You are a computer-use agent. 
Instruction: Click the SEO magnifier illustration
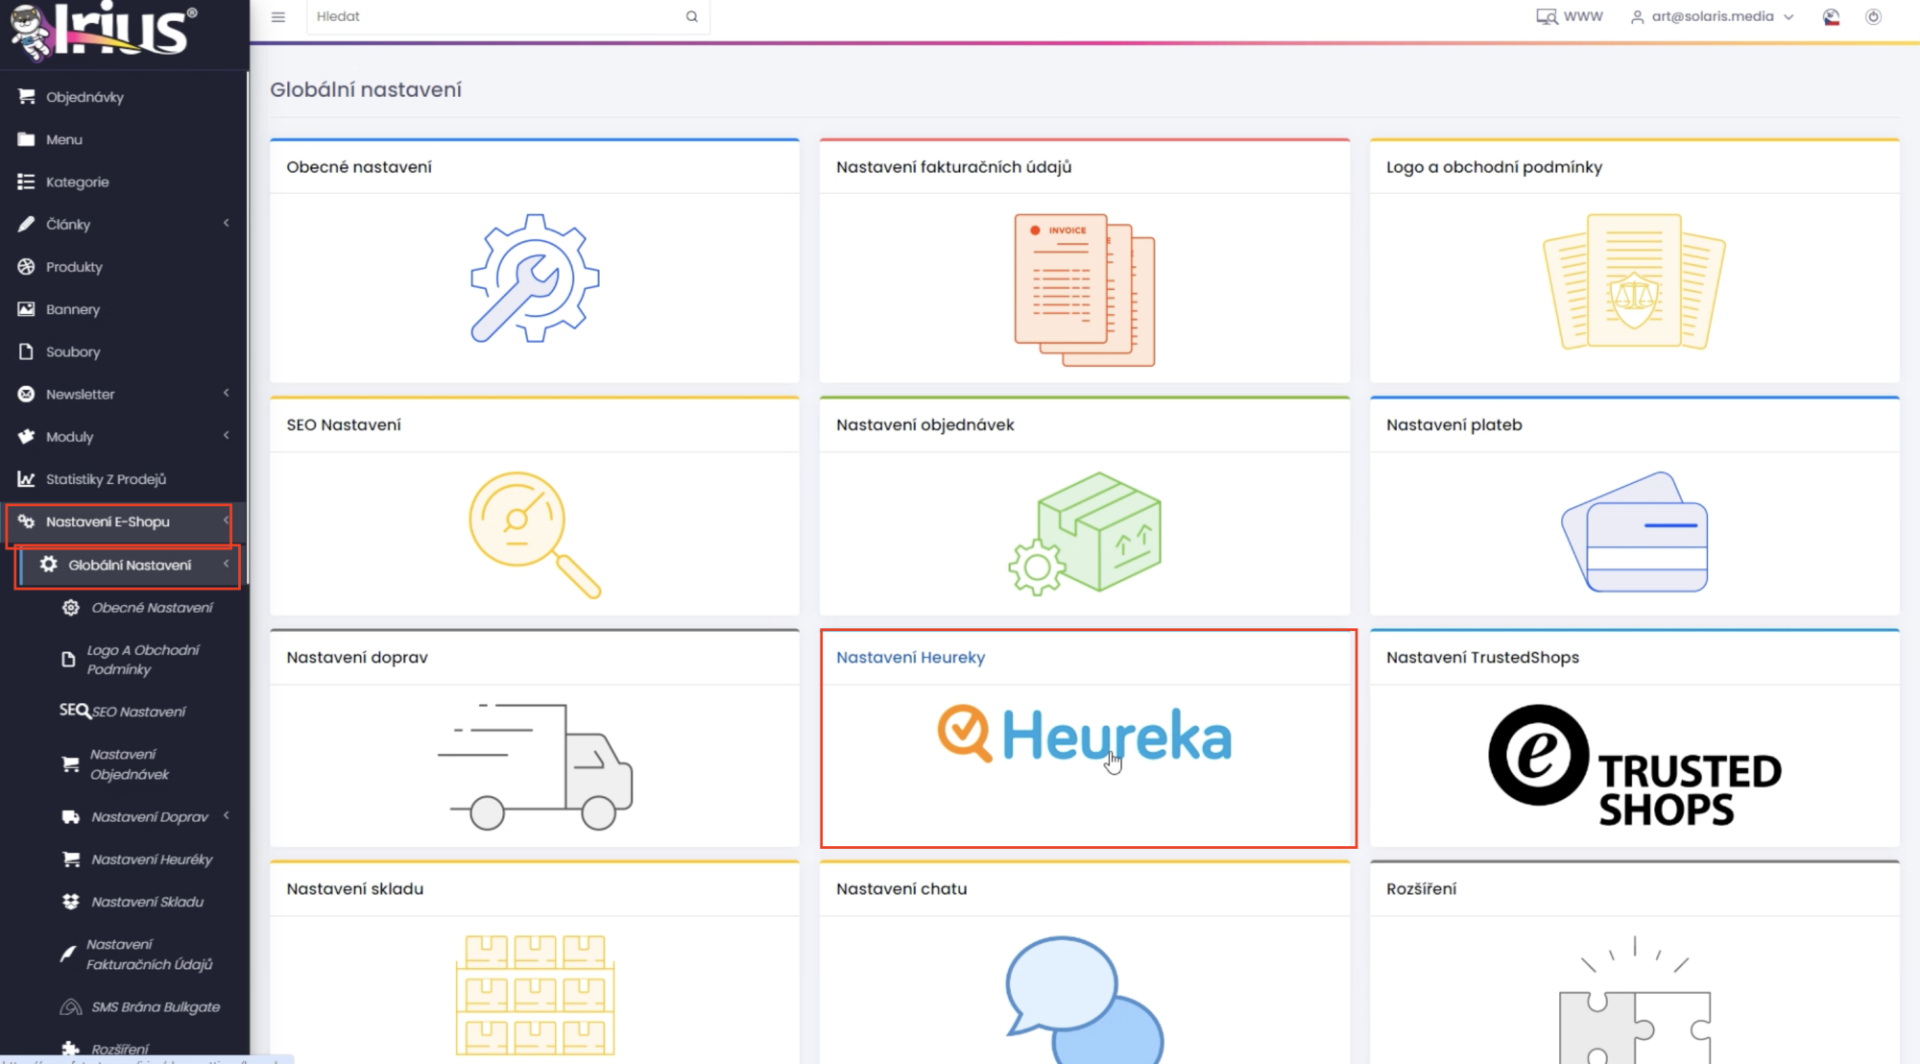pyautogui.click(x=534, y=535)
